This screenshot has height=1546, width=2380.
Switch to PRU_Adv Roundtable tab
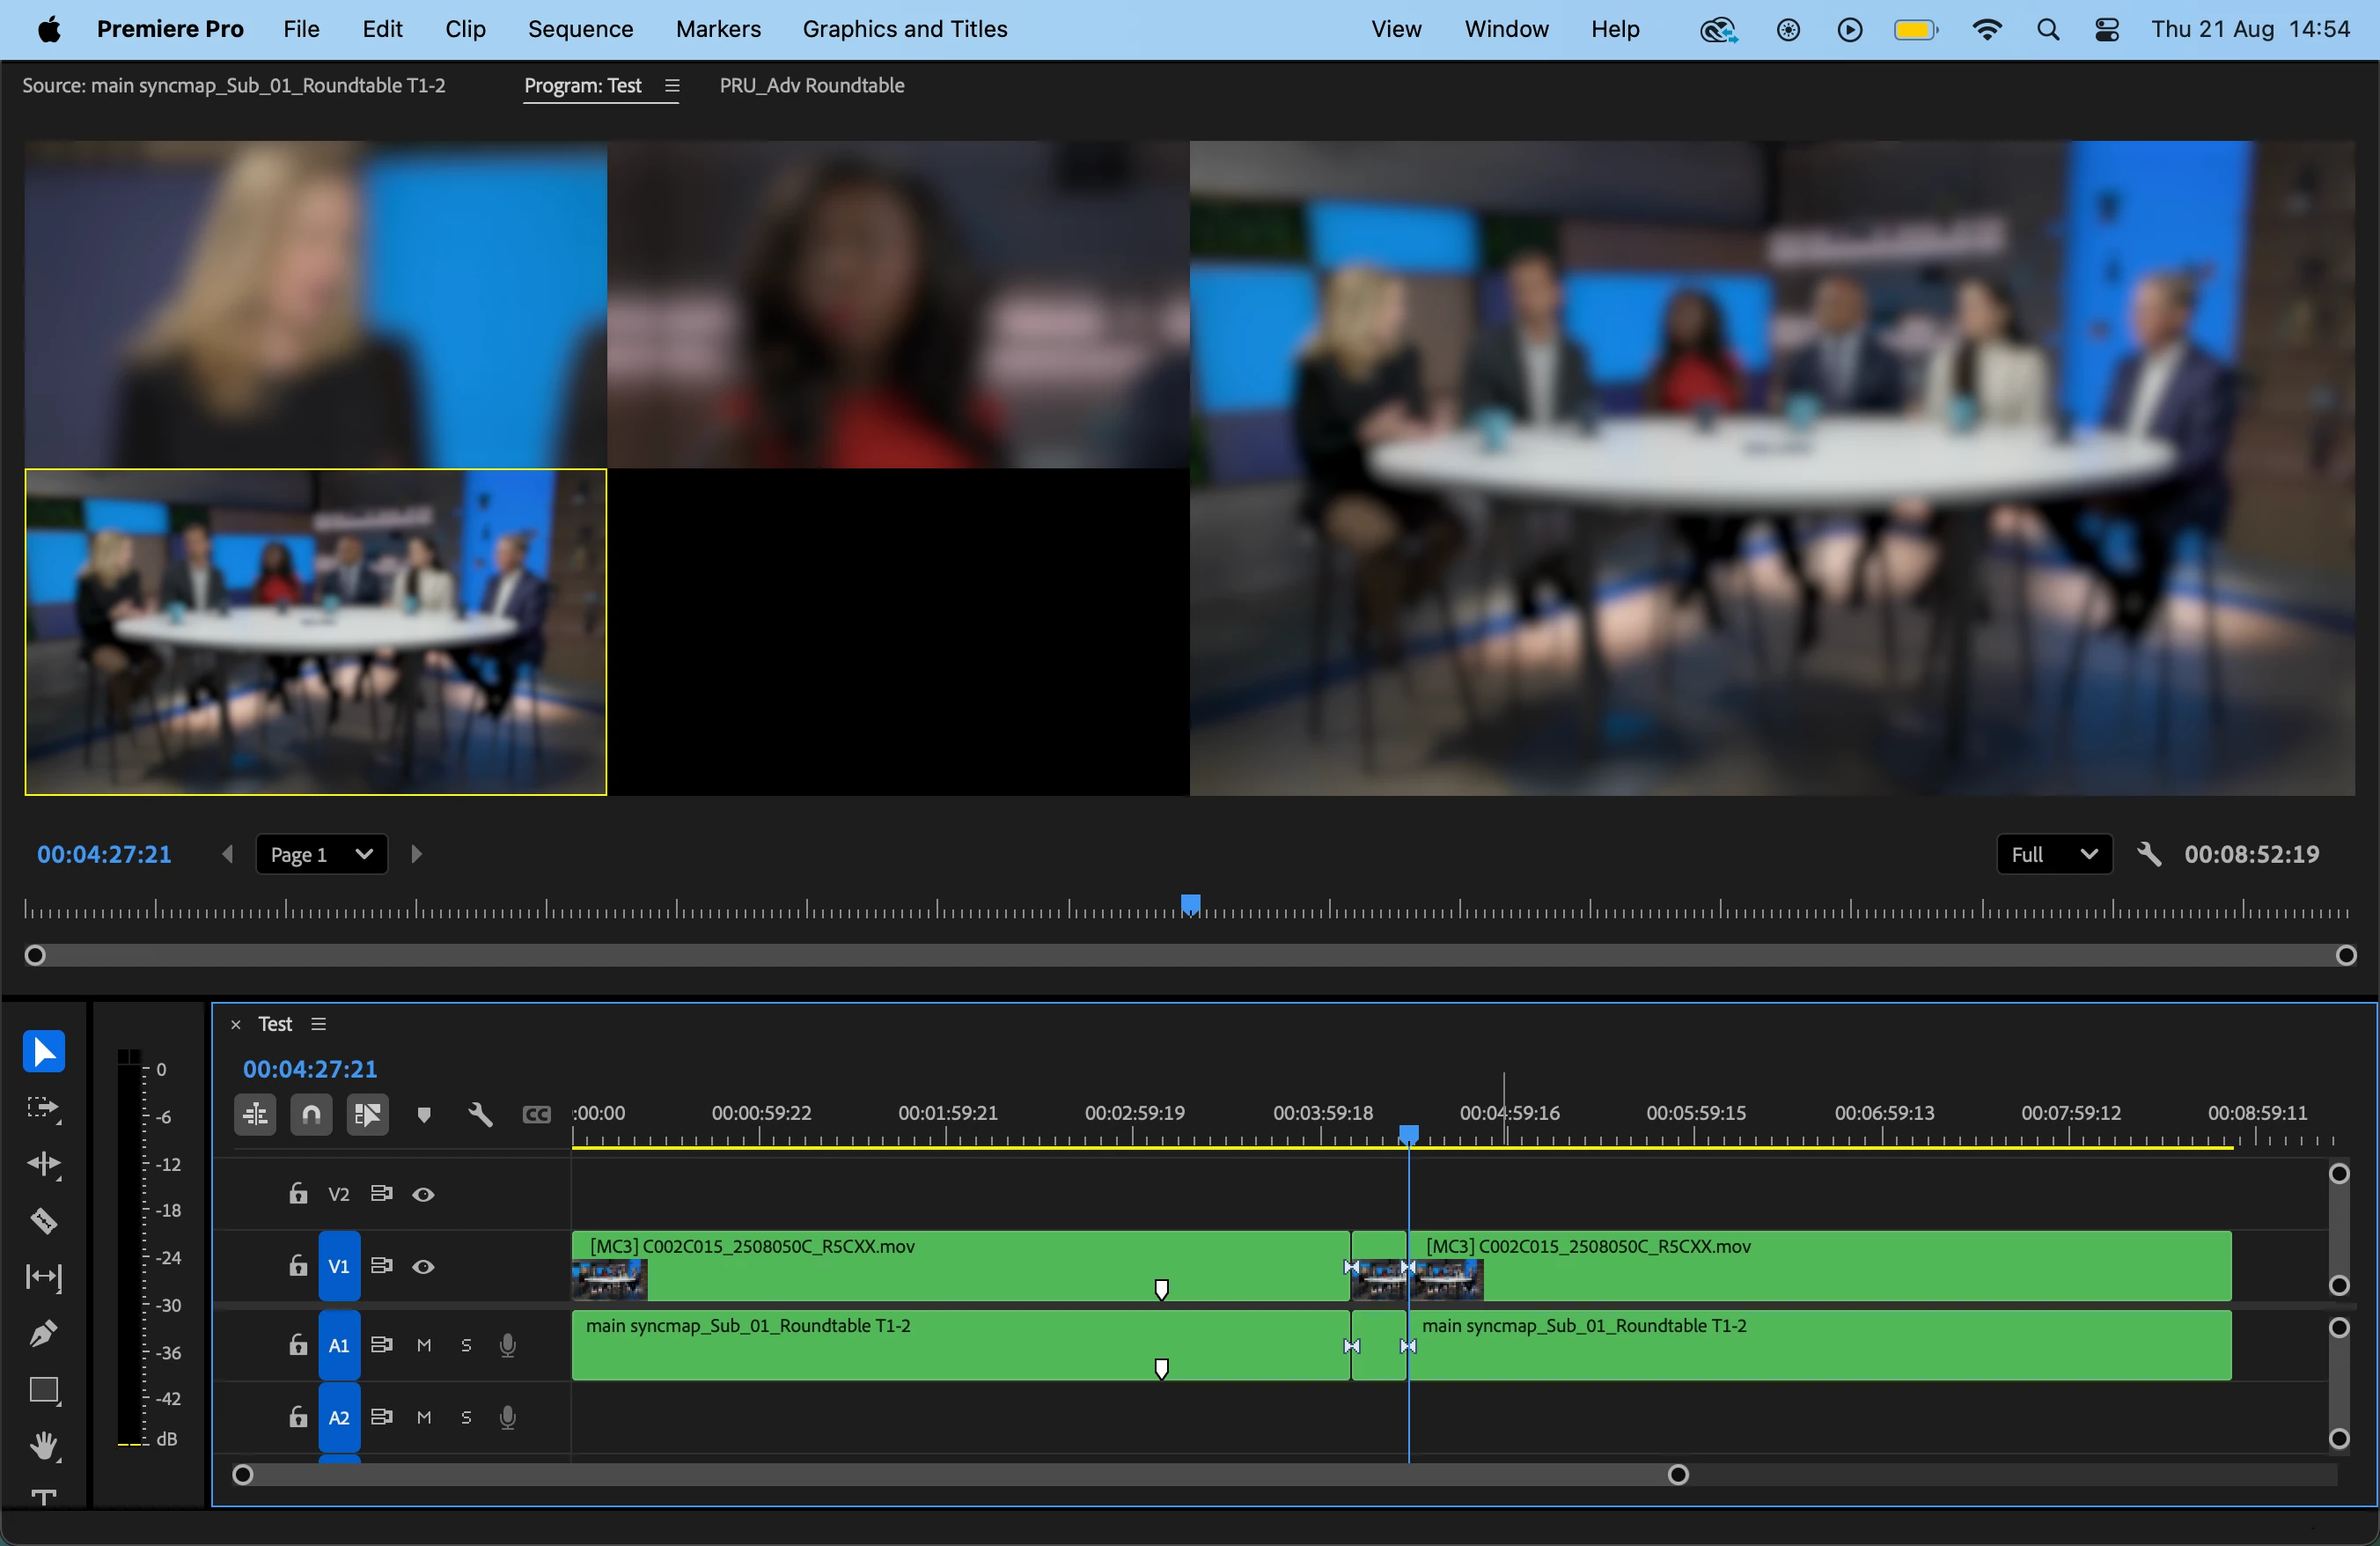point(811,86)
